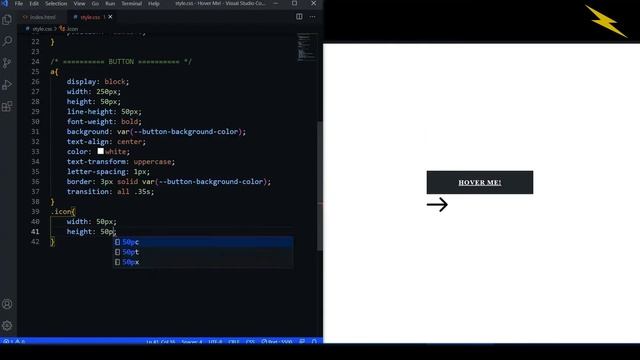Image resolution: width=640 pixels, height=360 pixels.
Task: Select the 50pt autocomplete suggestion
Action: point(203,252)
